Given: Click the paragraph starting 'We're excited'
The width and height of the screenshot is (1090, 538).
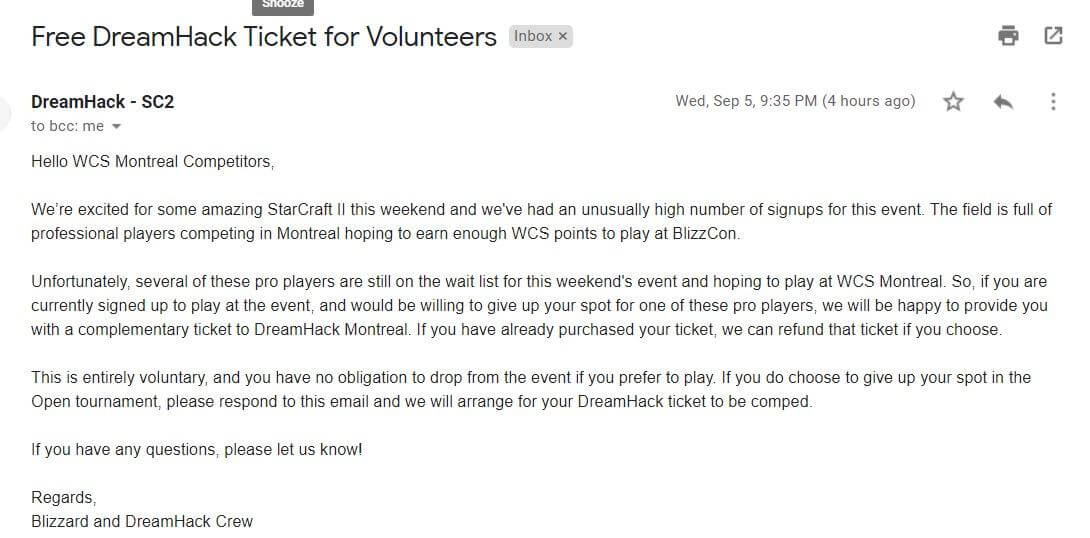Looking at the screenshot, I should point(540,221).
